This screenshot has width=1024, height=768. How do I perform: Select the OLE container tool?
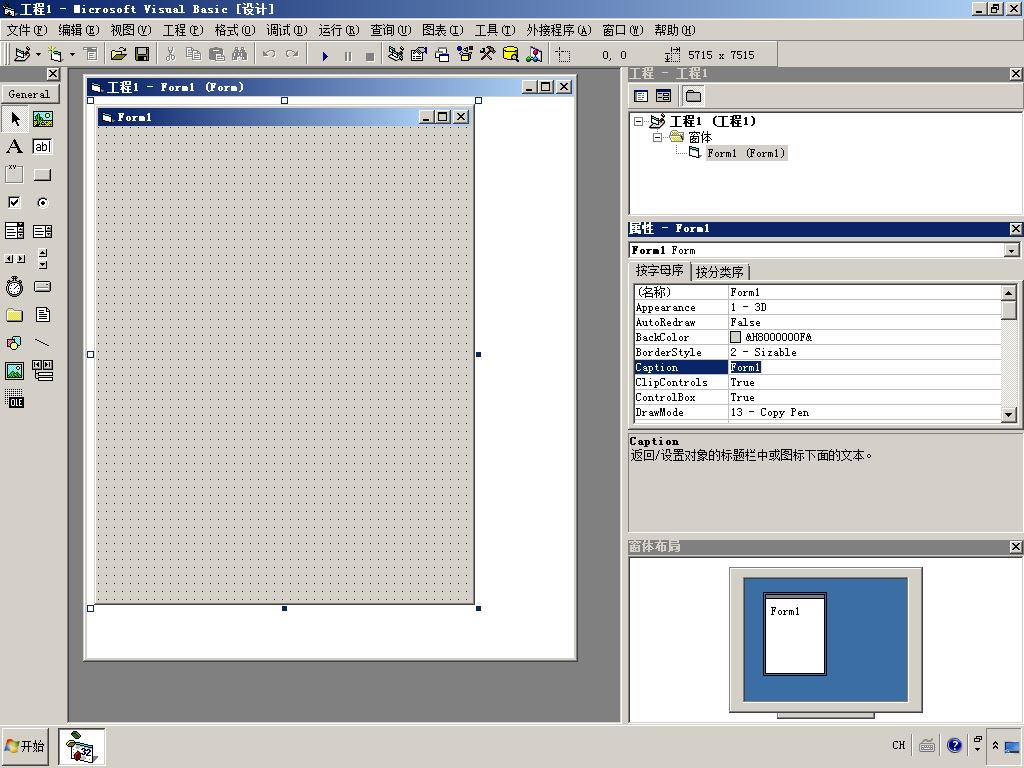point(14,398)
